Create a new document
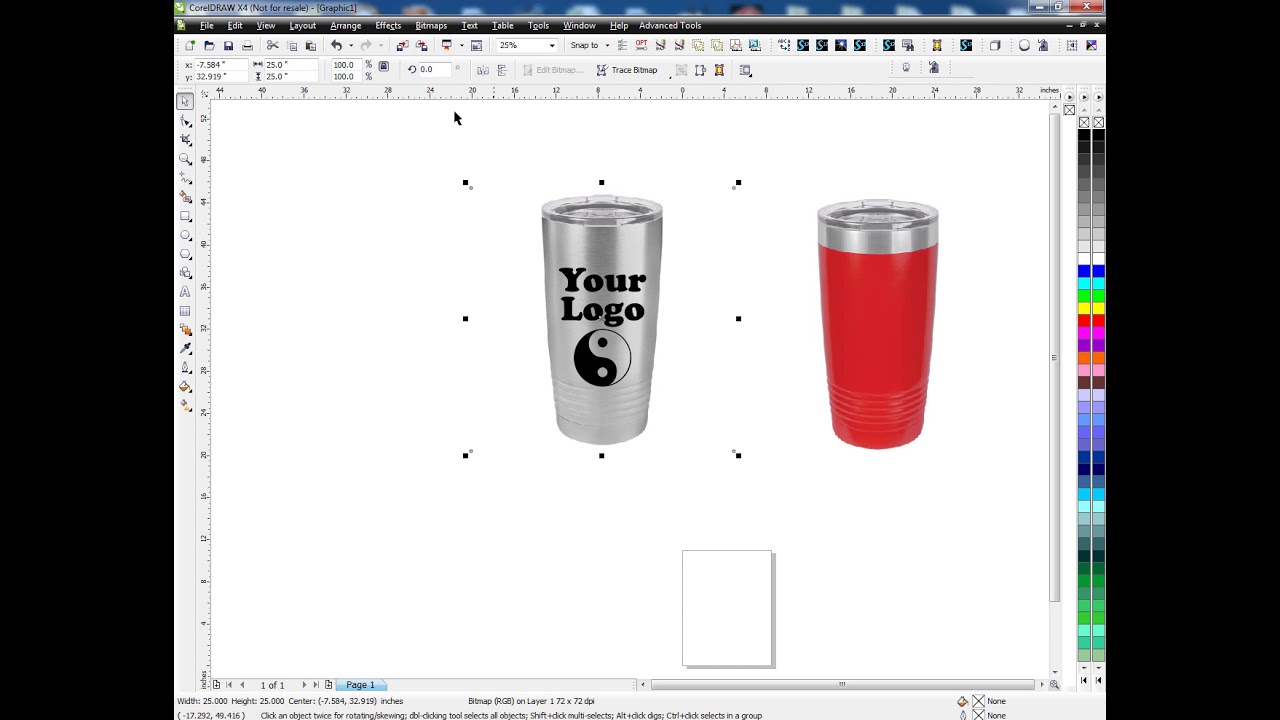This screenshot has width=1280, height=720. [190, 45]
